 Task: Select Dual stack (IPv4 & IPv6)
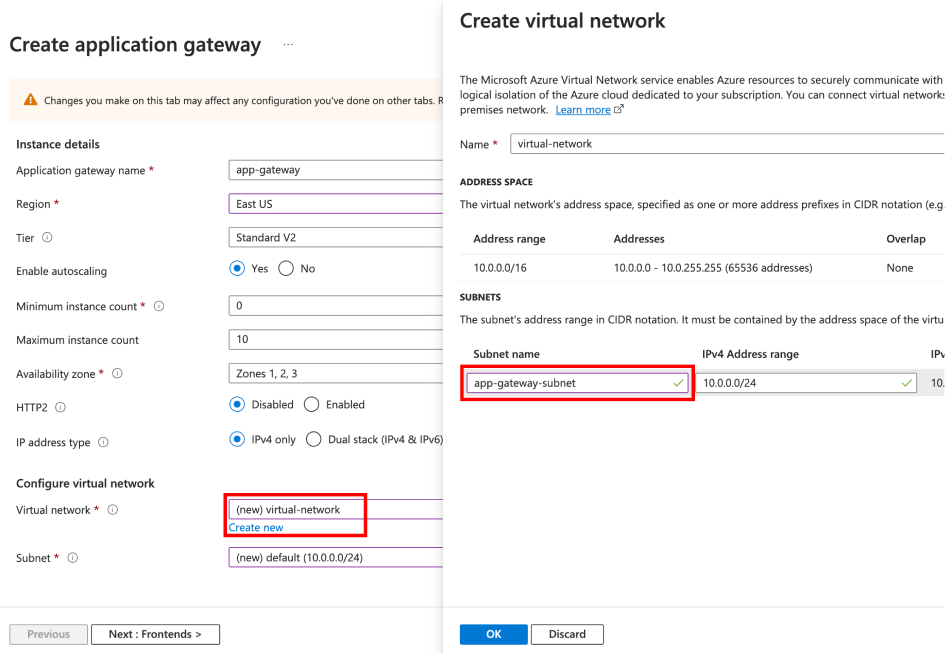point(313,442)
